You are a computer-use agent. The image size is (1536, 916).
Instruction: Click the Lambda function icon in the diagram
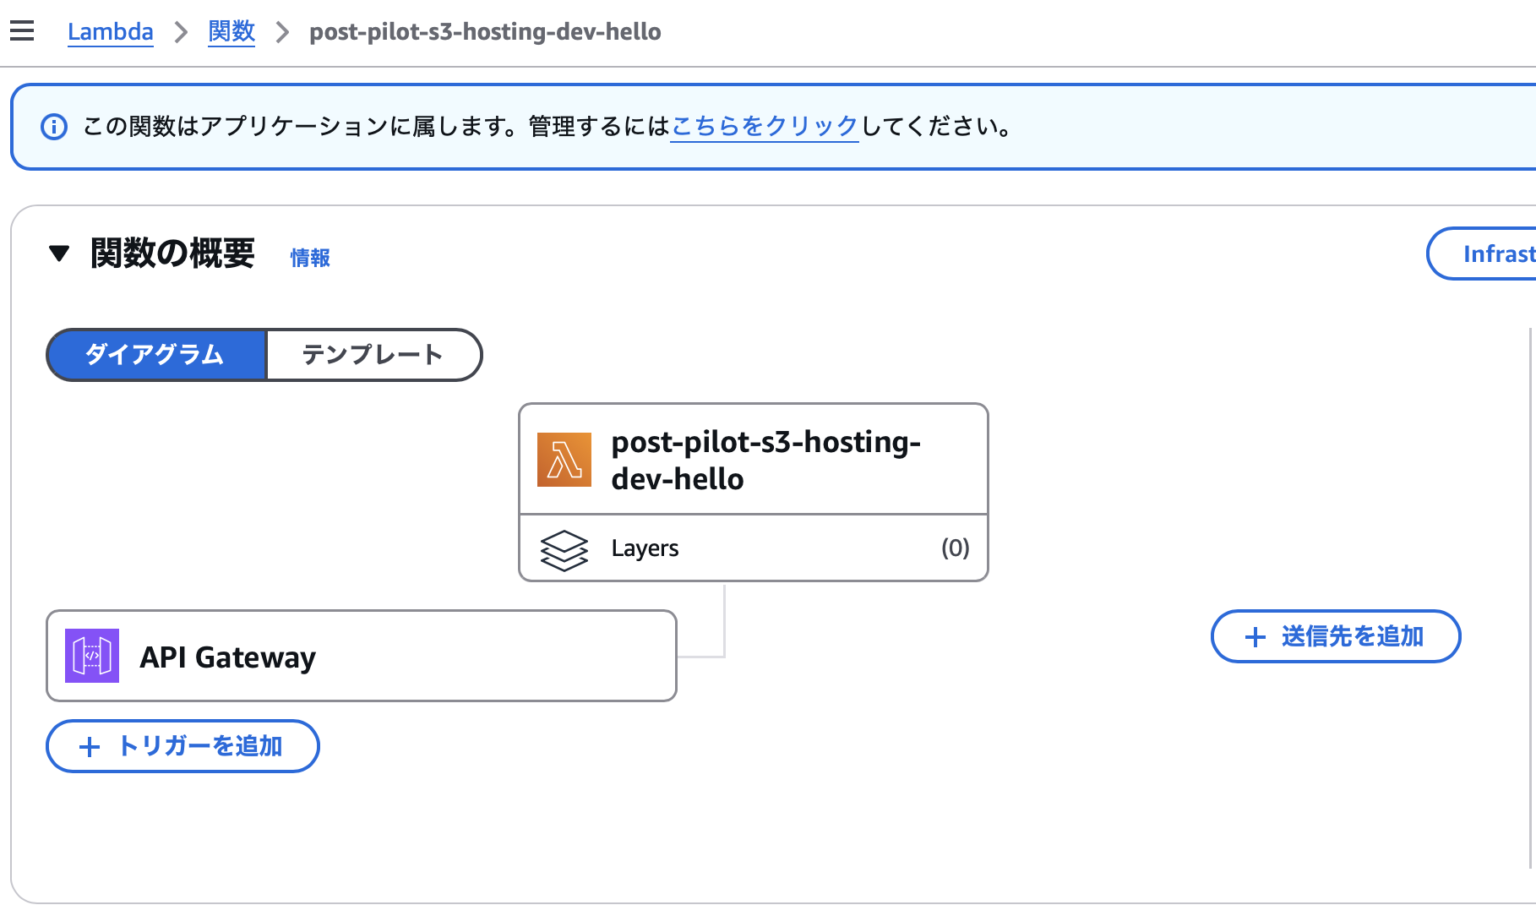click(x=564, y=460)
